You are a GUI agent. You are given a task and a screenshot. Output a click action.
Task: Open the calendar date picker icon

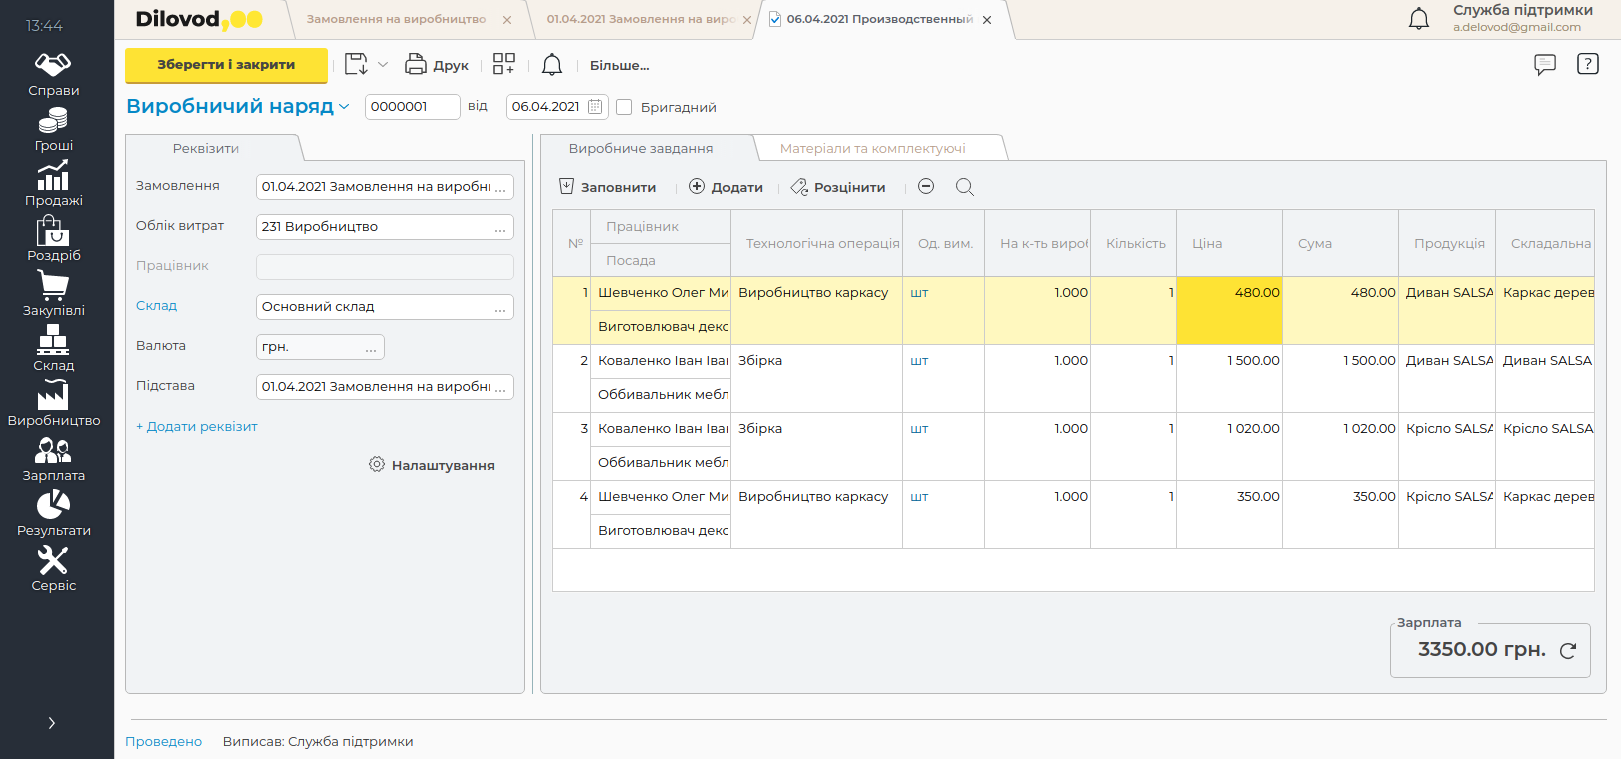pyautogui.click(x=595, y=107)
